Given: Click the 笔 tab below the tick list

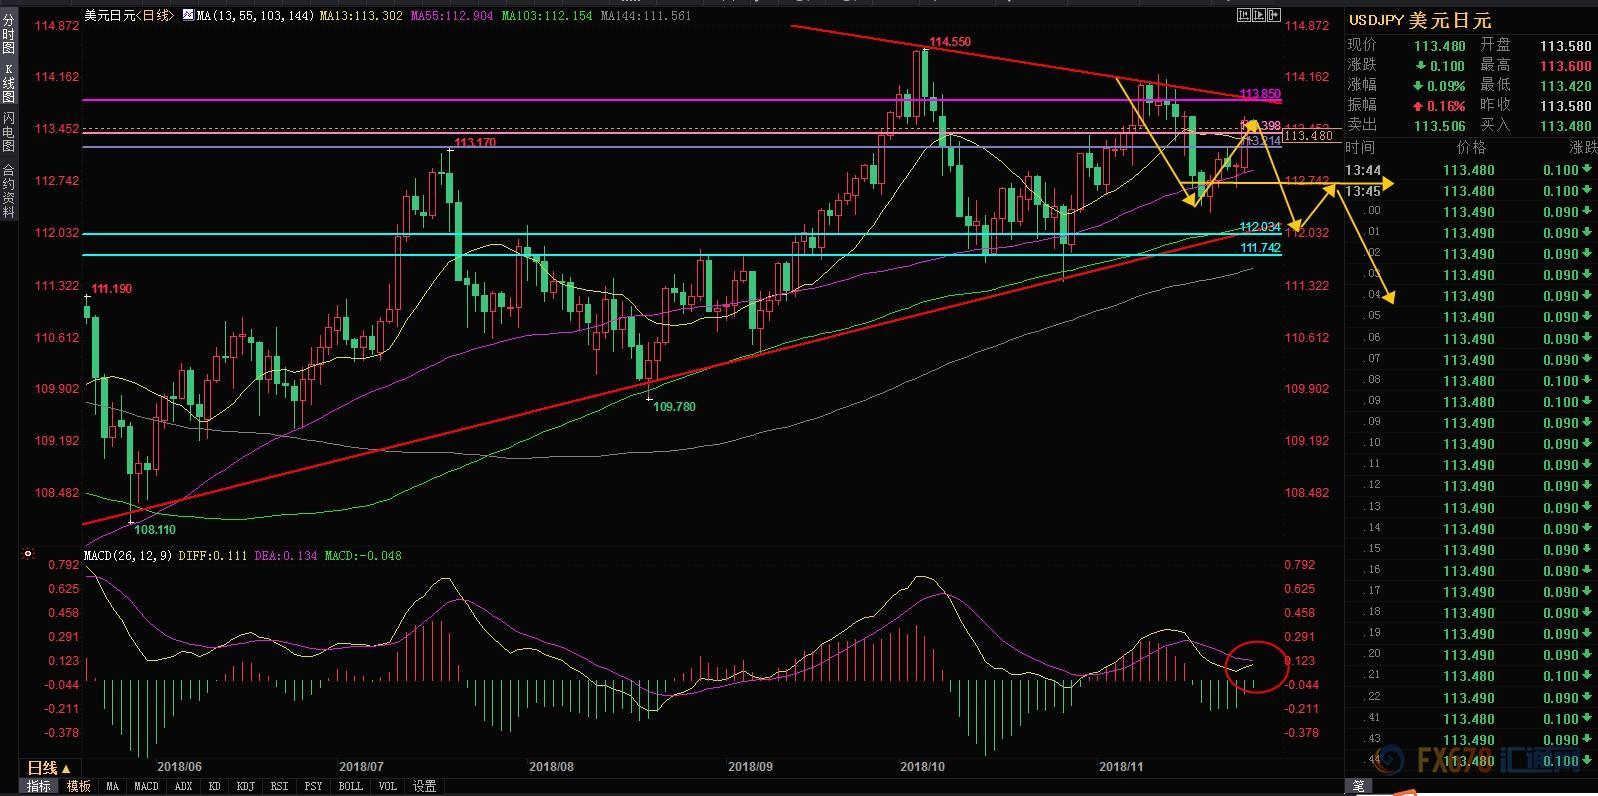Looking at the screenshot, I should pos(1358,786).
